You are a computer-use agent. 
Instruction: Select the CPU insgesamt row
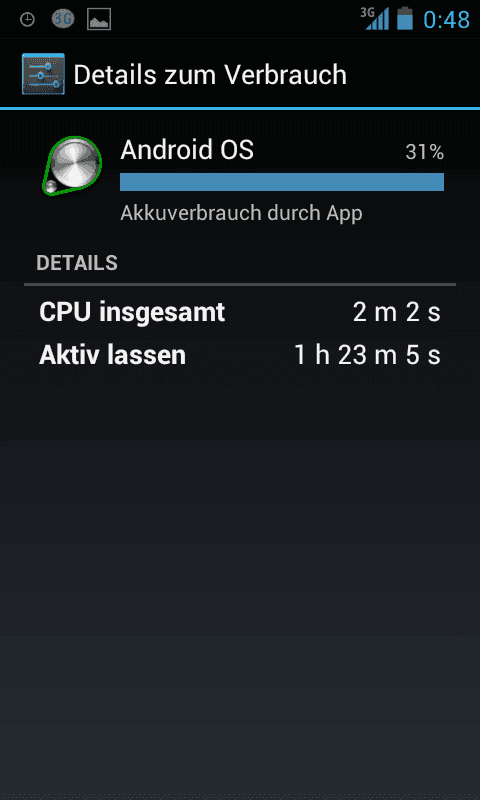pos(240,312)
